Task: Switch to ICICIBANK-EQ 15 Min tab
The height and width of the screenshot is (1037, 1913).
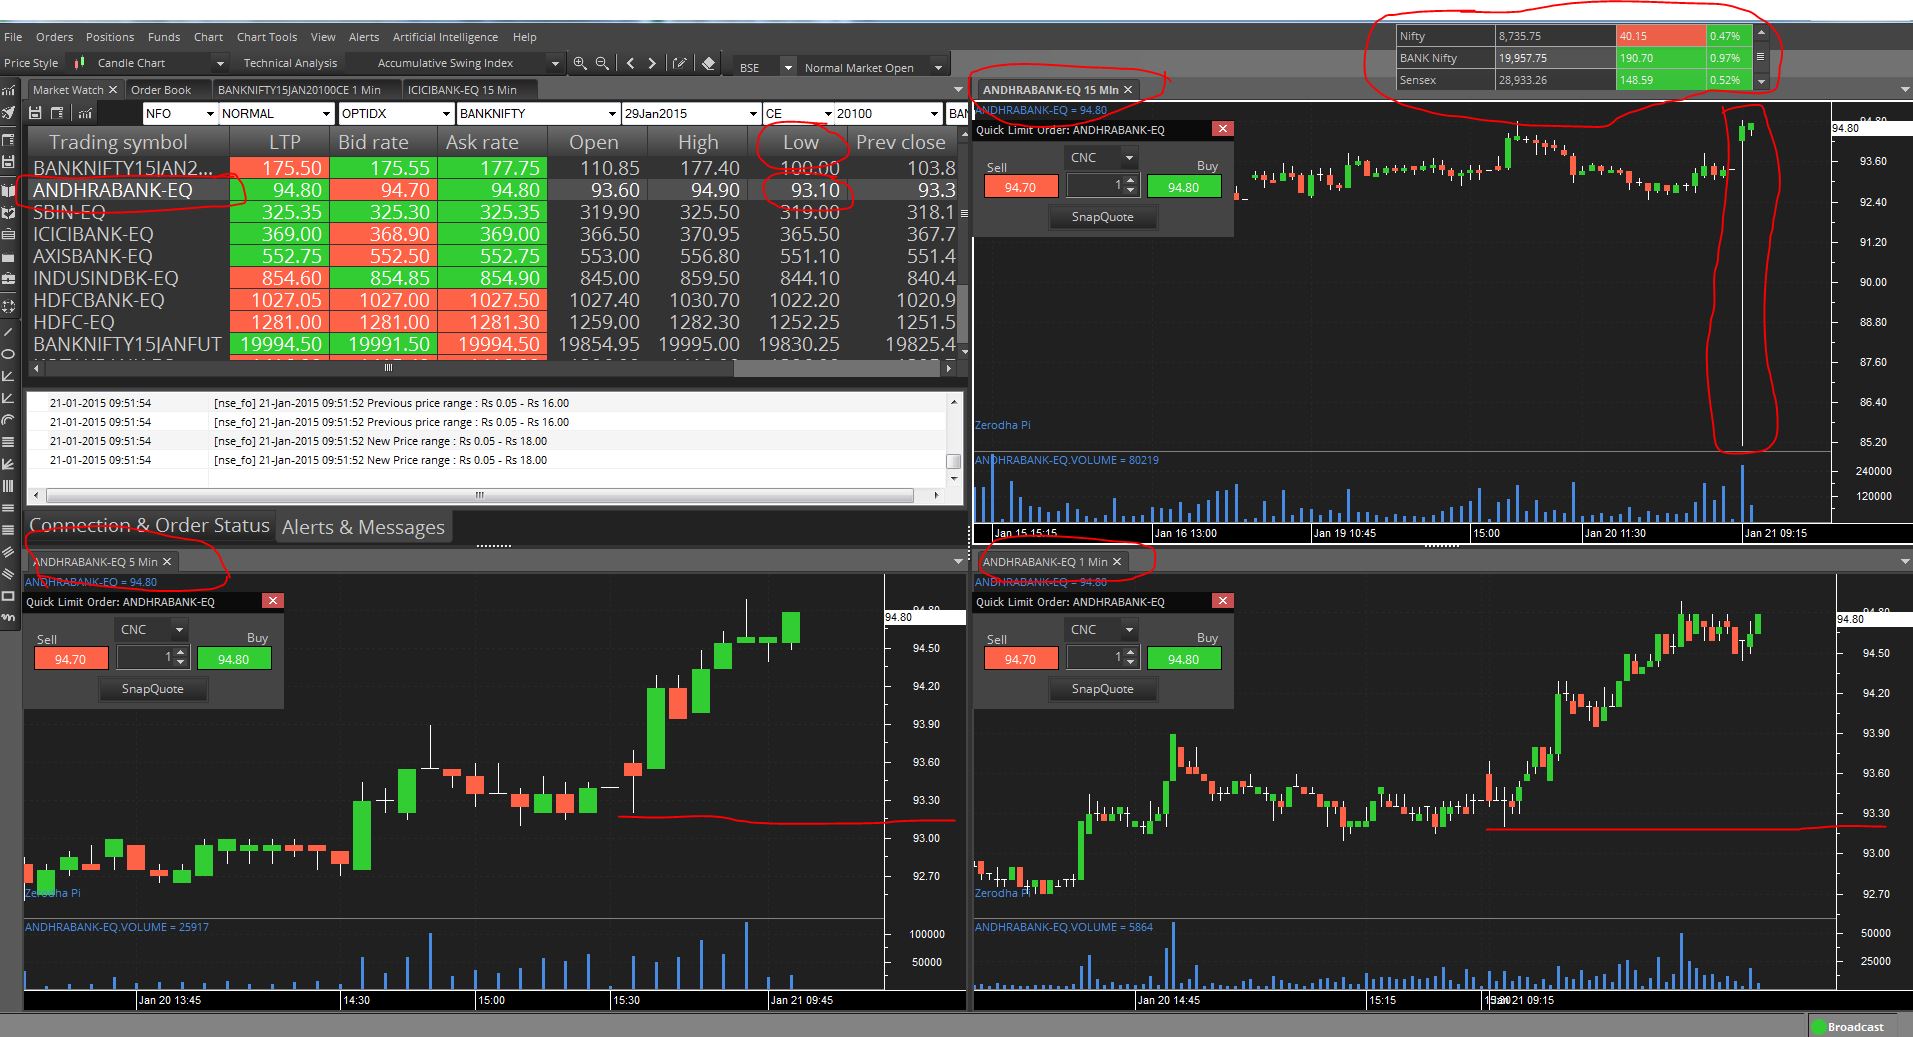Action: click(462, 90)
